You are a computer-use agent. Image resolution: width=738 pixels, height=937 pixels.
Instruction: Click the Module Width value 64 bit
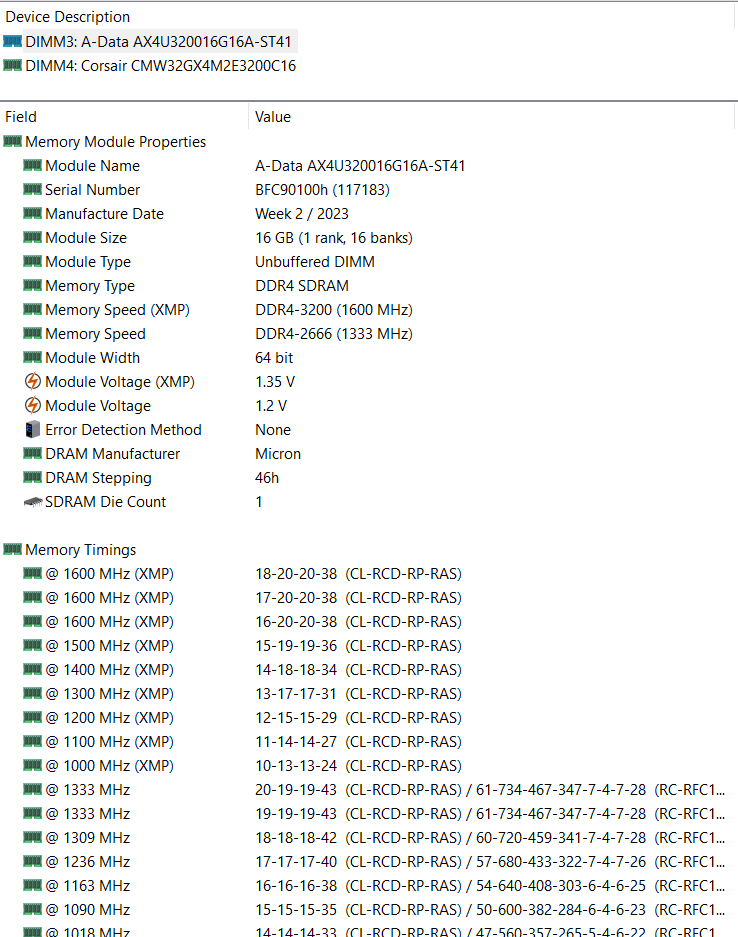pos(274,357)
